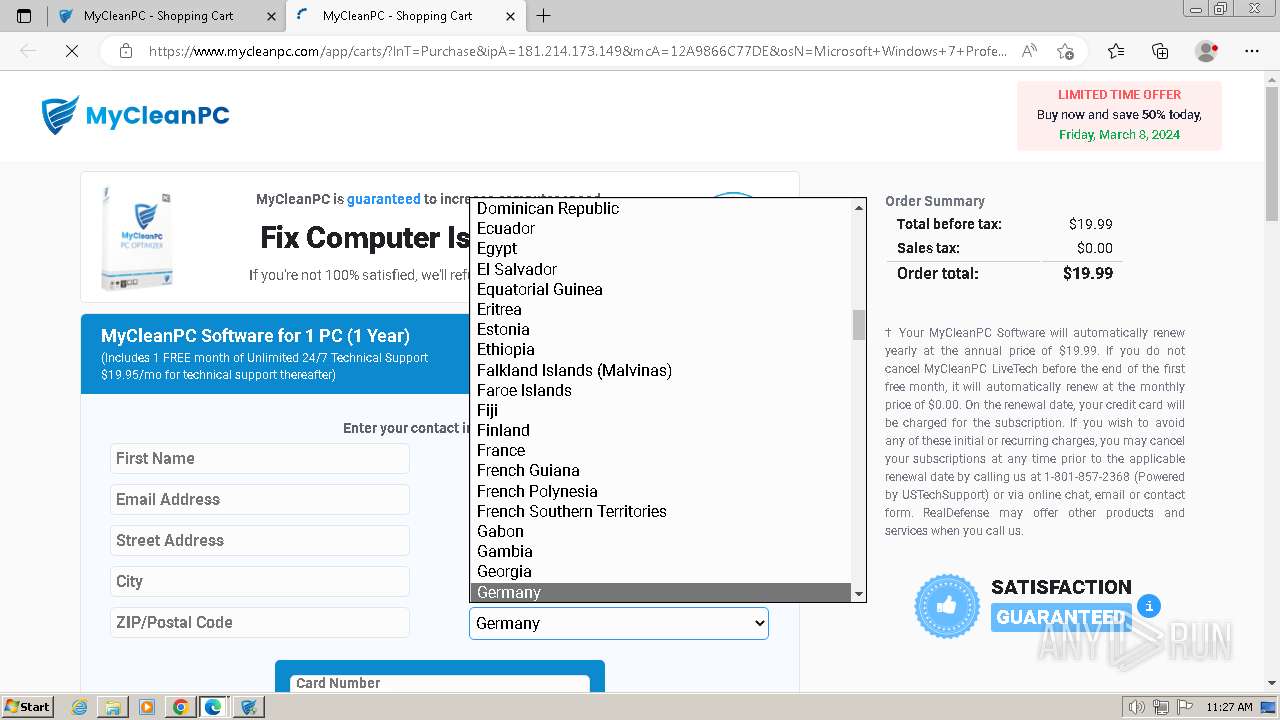Open the Favorites list
Screen dimensions: 1280x720
tap(1116, 51)
